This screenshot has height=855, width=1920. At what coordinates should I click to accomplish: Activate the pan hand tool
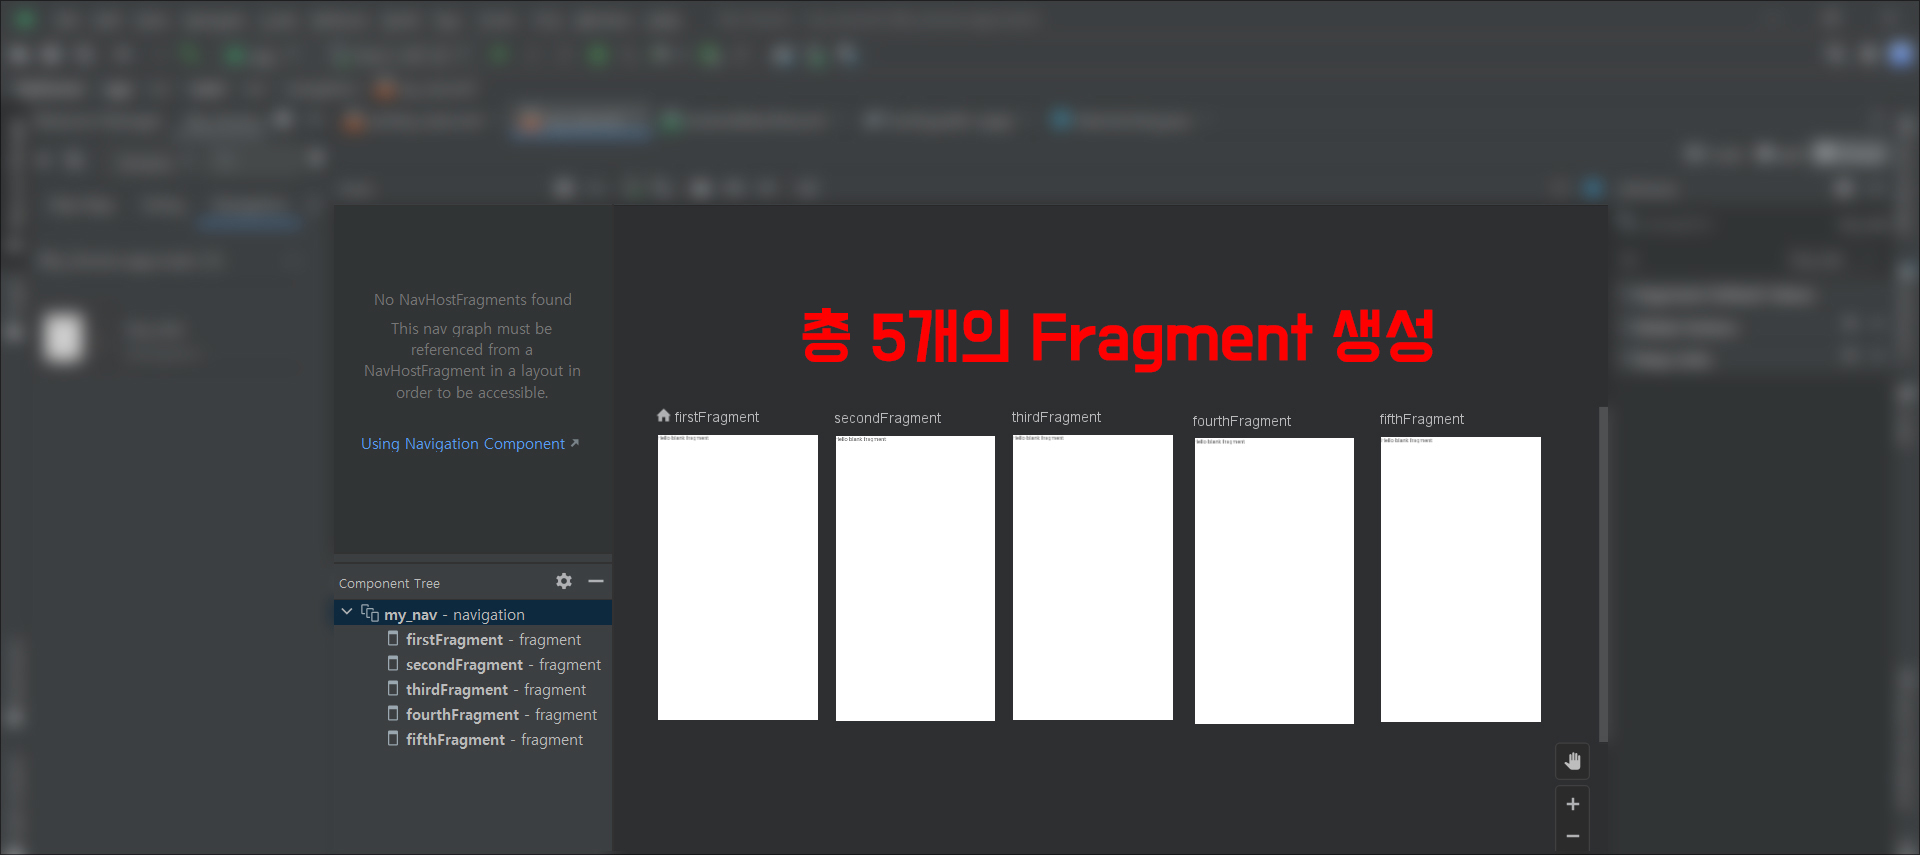click(1573, 761)
